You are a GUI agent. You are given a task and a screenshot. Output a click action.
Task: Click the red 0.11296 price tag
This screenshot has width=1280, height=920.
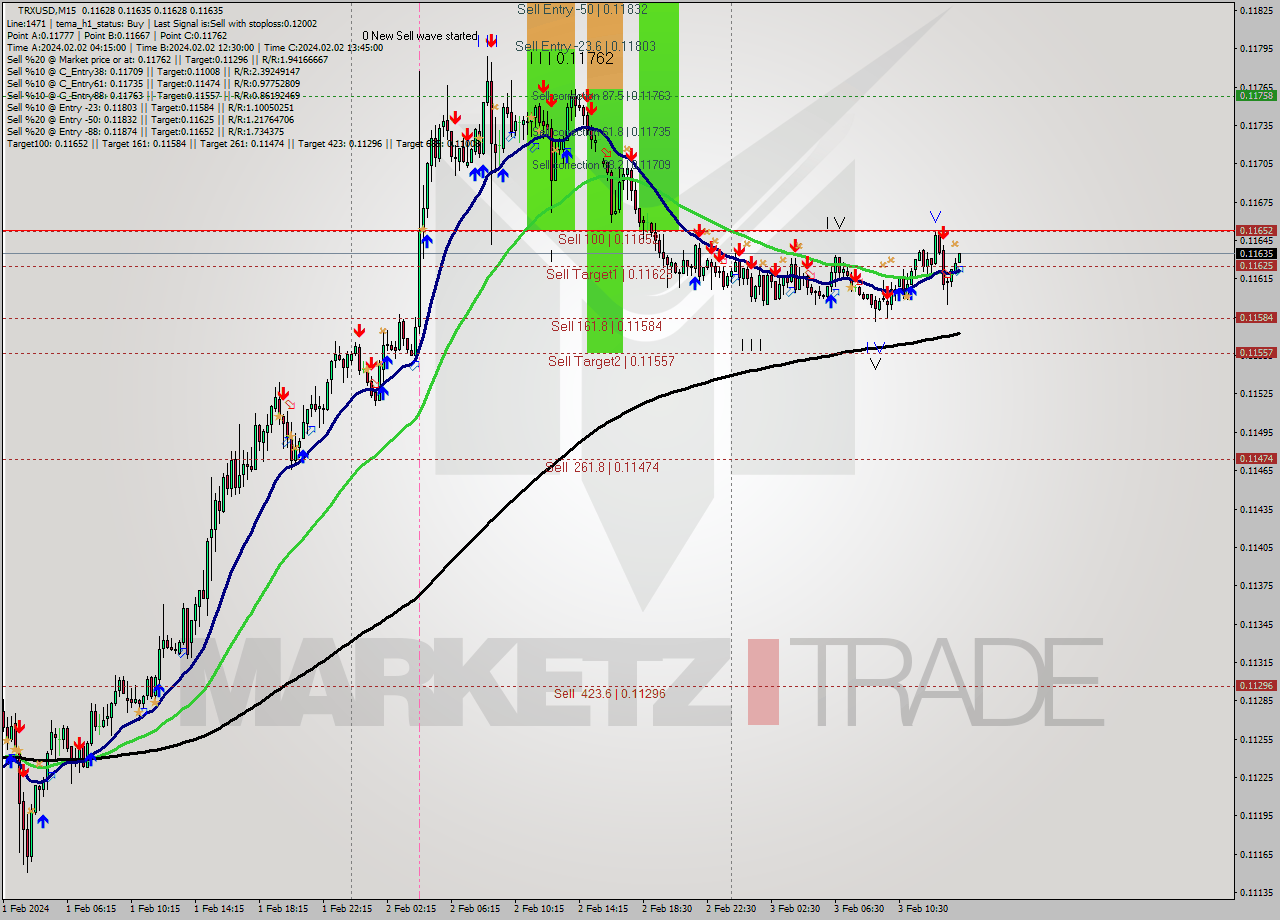(x=1256, y=685)
